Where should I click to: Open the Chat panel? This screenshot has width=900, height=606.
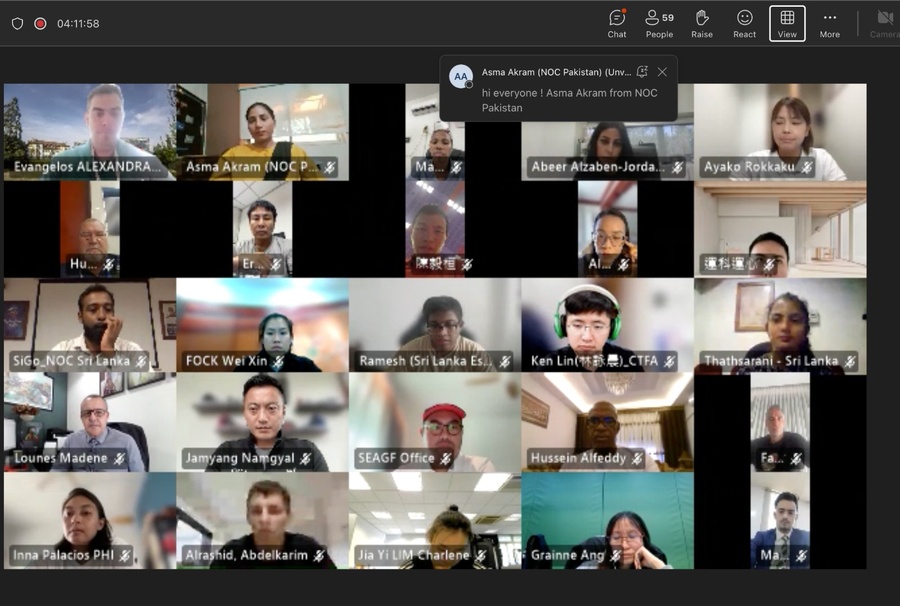pos(617,23)
